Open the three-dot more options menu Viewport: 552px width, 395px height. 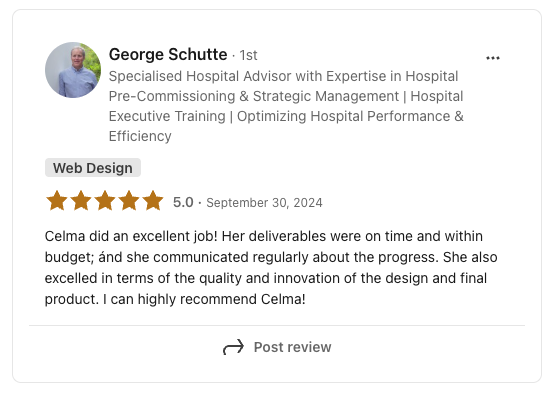493,58
